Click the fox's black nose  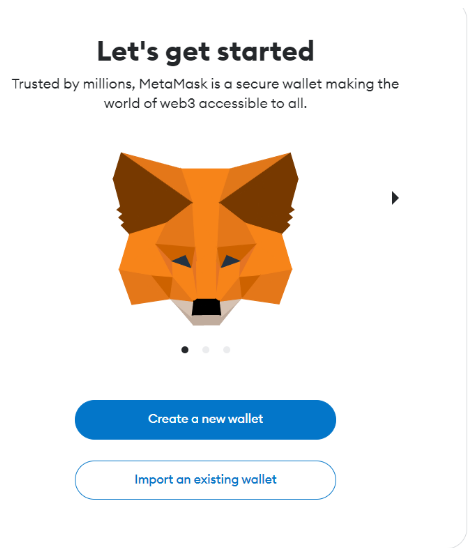click(x=206, y=307)
